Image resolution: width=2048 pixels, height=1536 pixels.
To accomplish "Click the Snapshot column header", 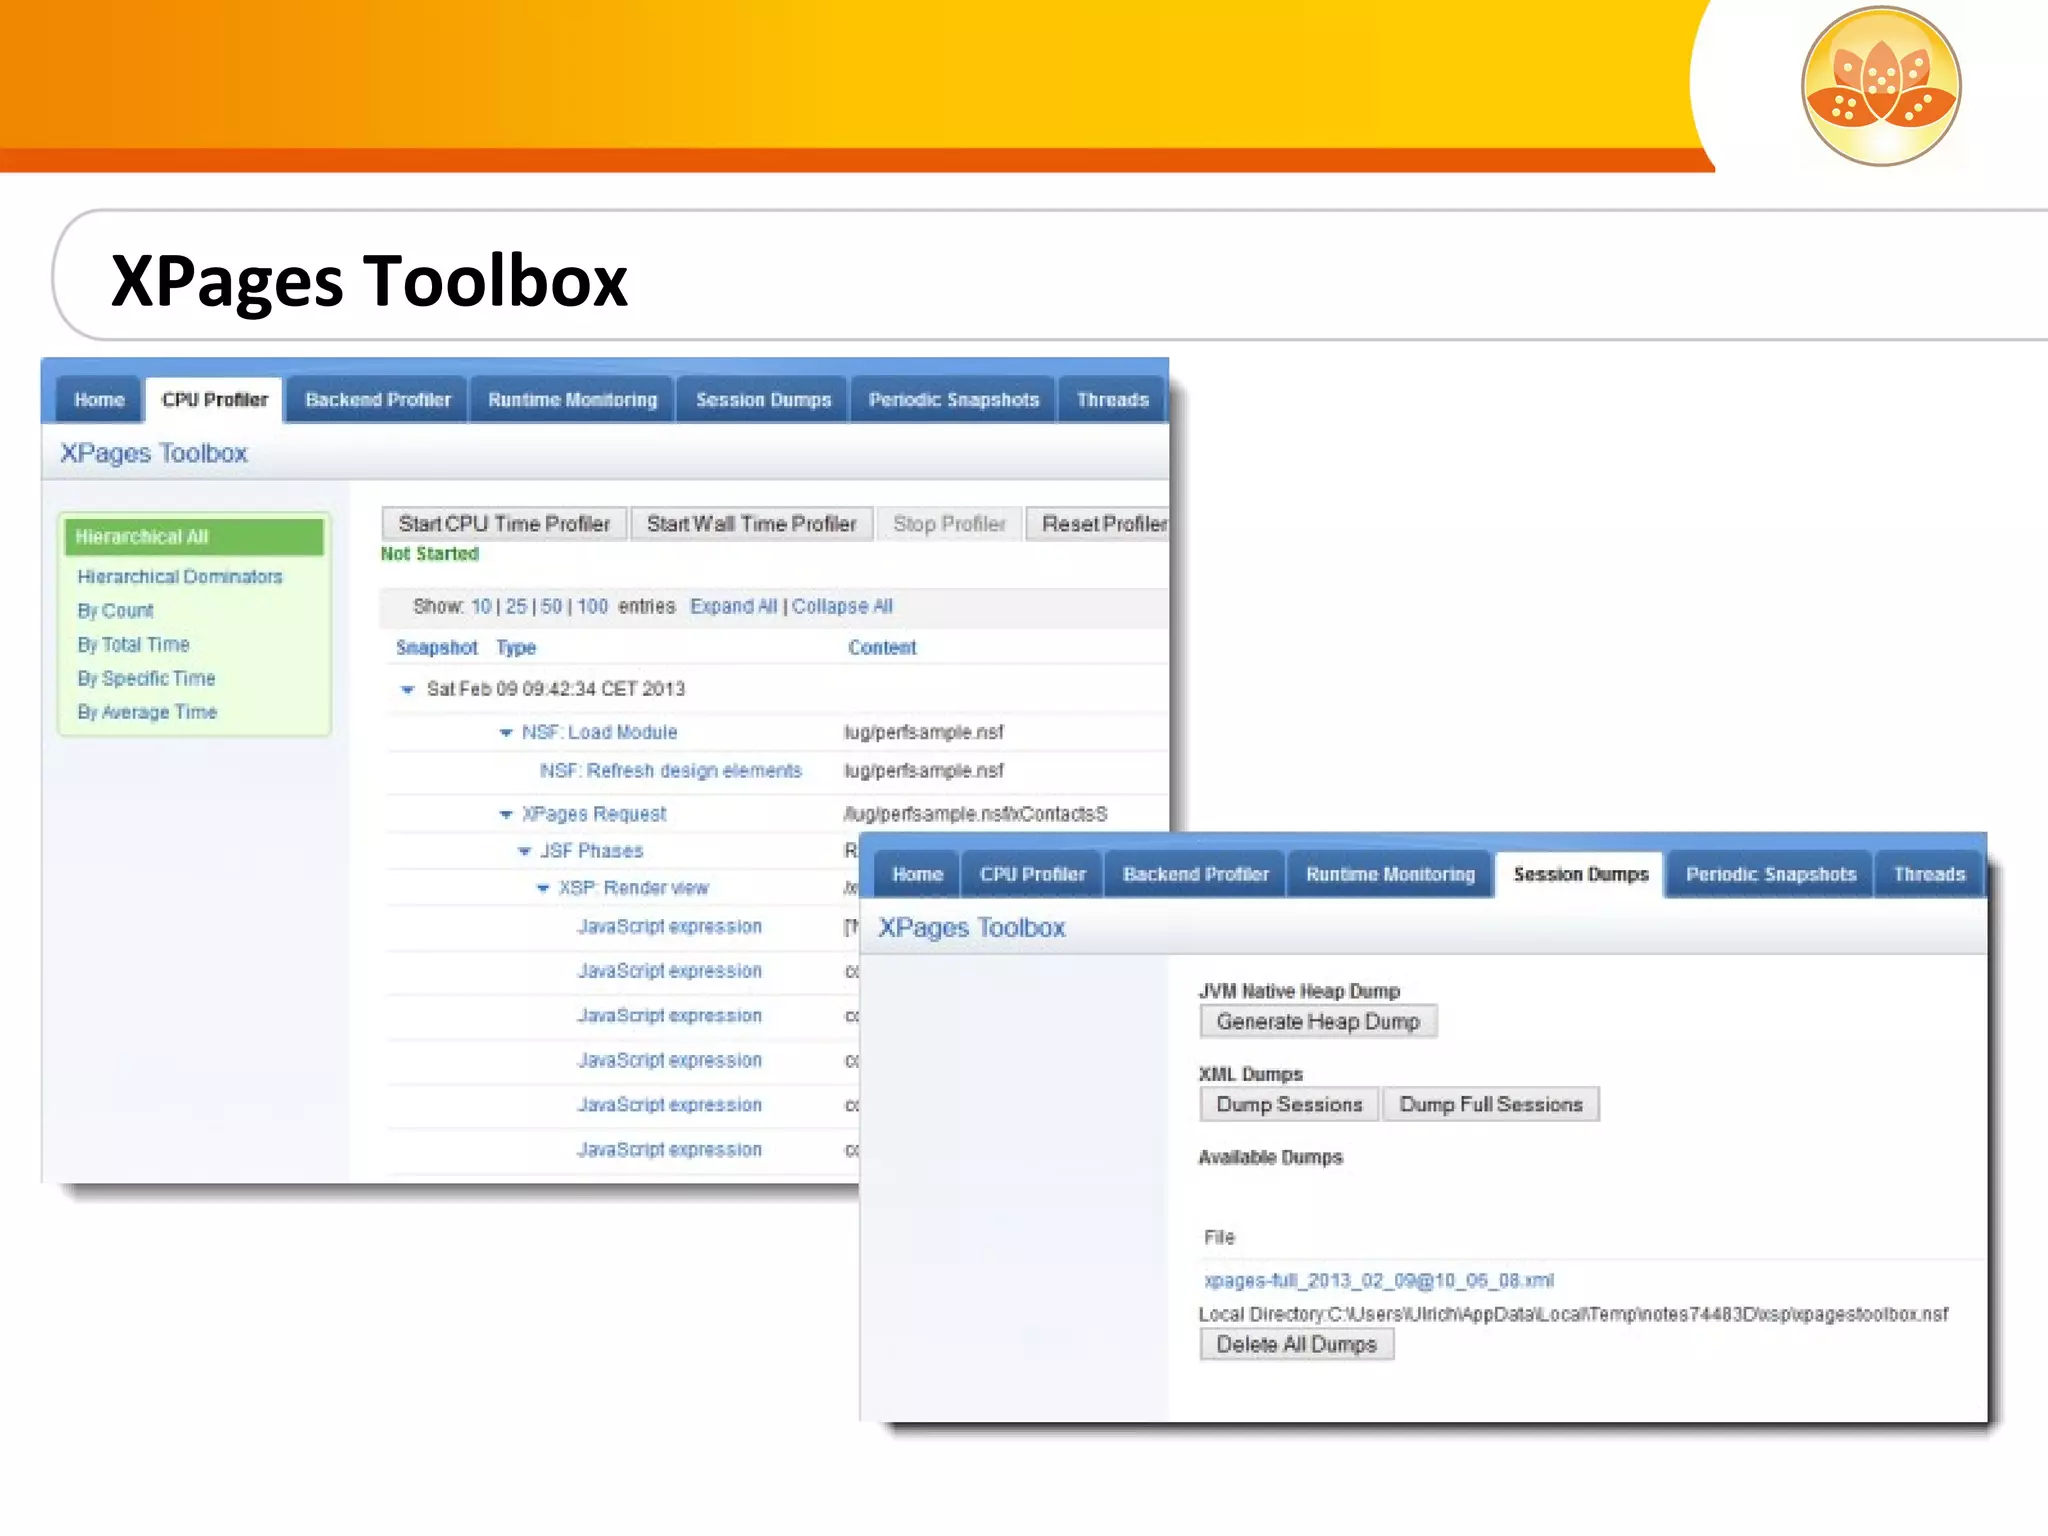I will pos(437,648).
